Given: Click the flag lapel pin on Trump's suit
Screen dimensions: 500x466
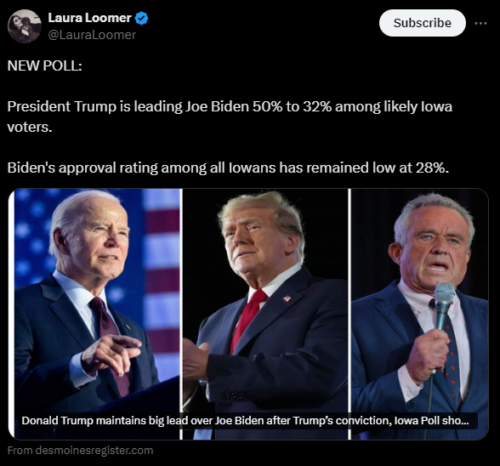Looking at the screenshot, I should pos(287,298).
